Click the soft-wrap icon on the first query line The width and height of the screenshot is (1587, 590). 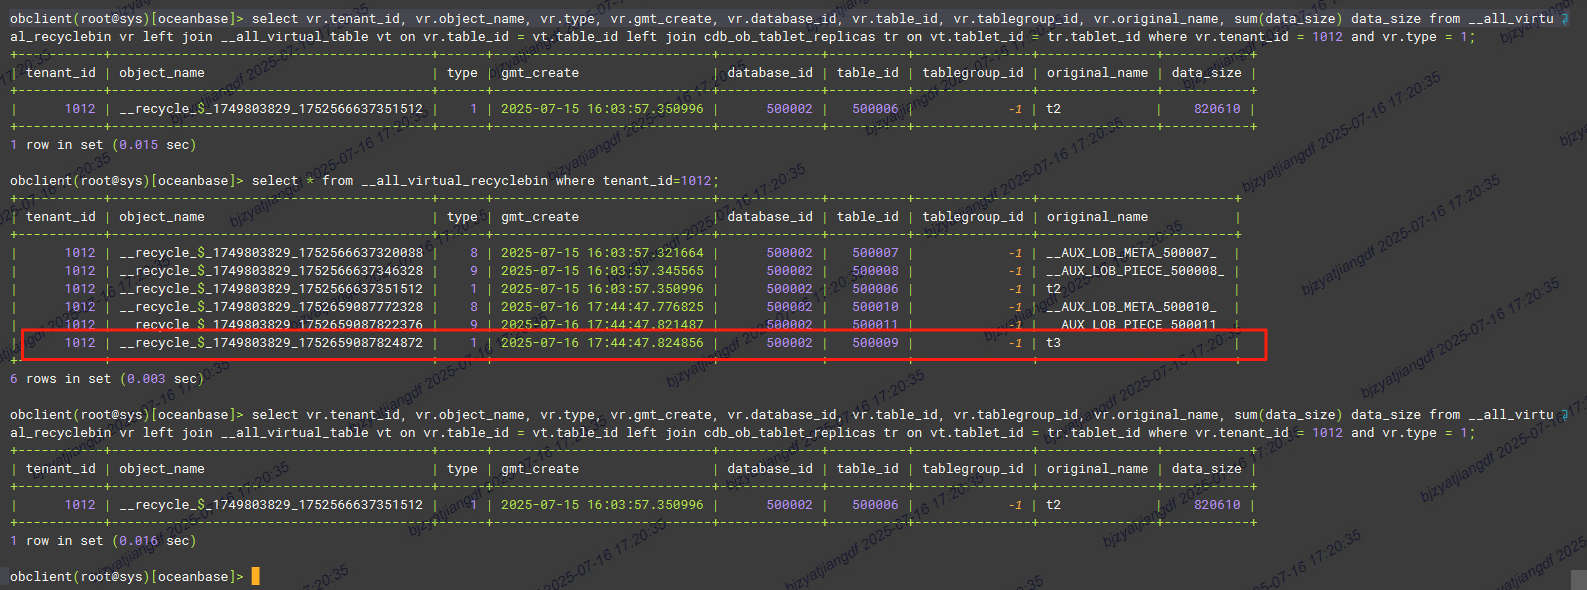(1565, 19)
